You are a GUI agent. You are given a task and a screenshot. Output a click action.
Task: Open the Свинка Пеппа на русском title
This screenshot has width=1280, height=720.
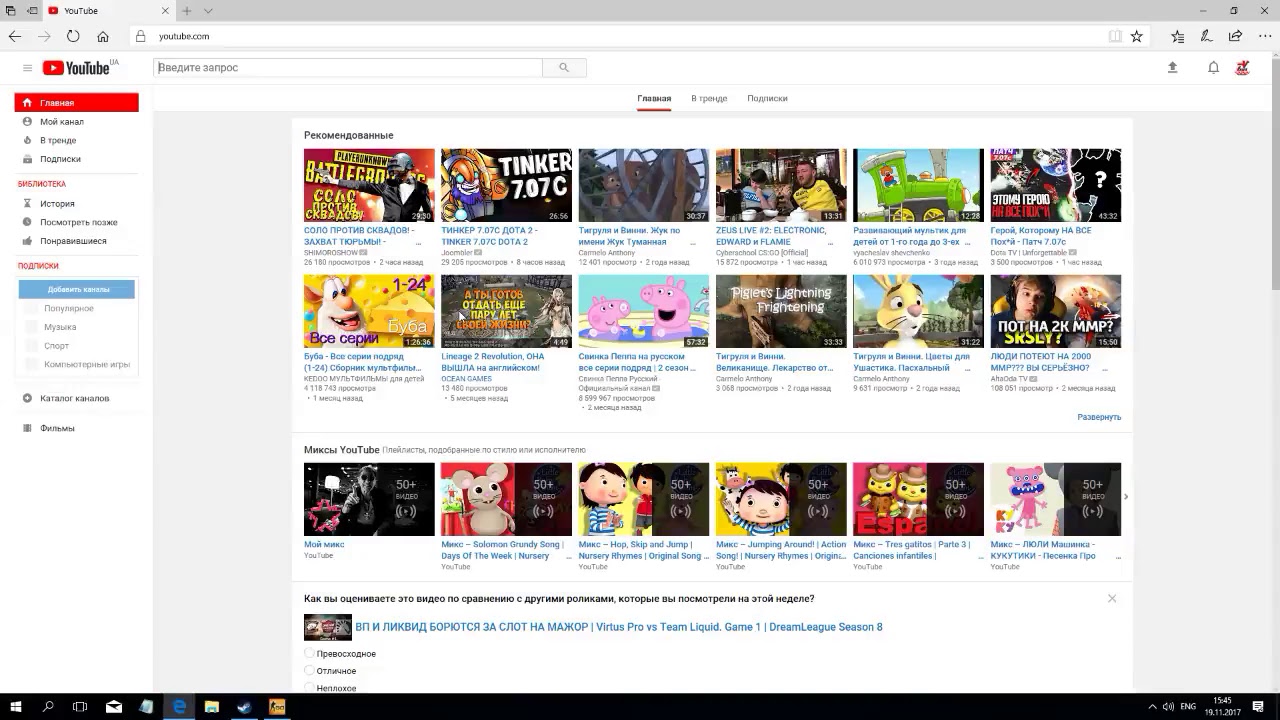point(638,362)
